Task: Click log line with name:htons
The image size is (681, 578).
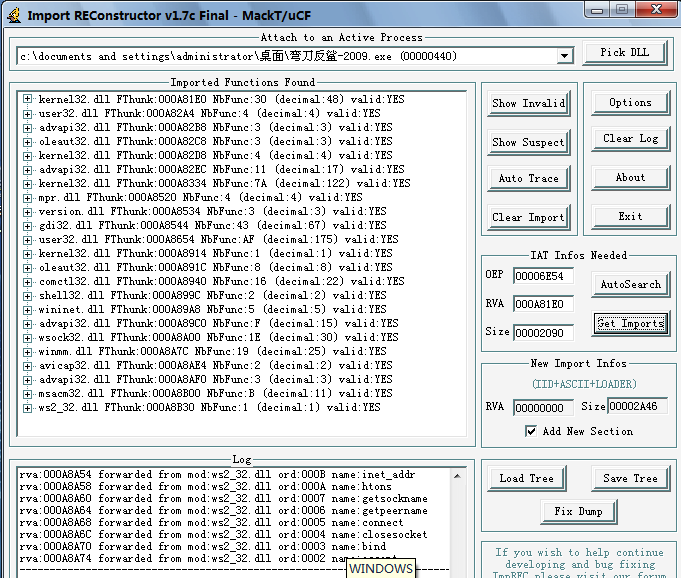Action: click(205, 486)
